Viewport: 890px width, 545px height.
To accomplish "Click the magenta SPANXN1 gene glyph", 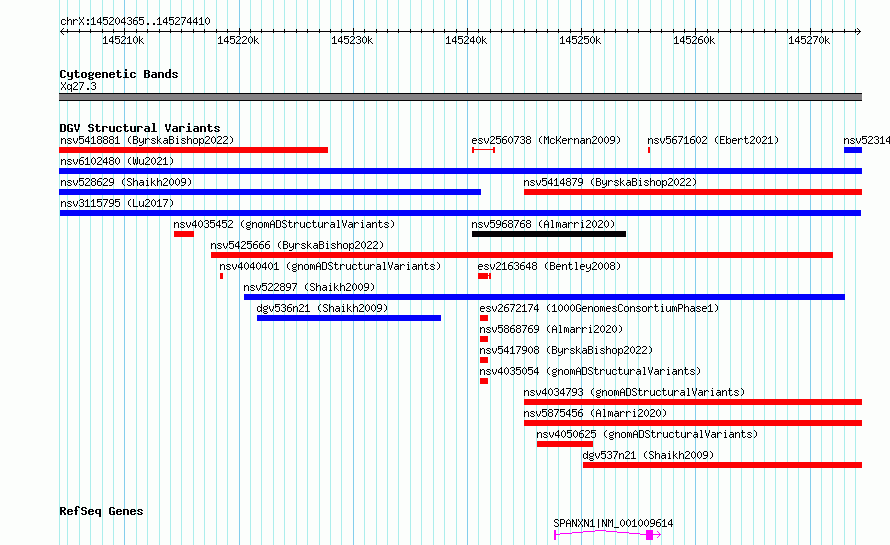I will point(607,535).
